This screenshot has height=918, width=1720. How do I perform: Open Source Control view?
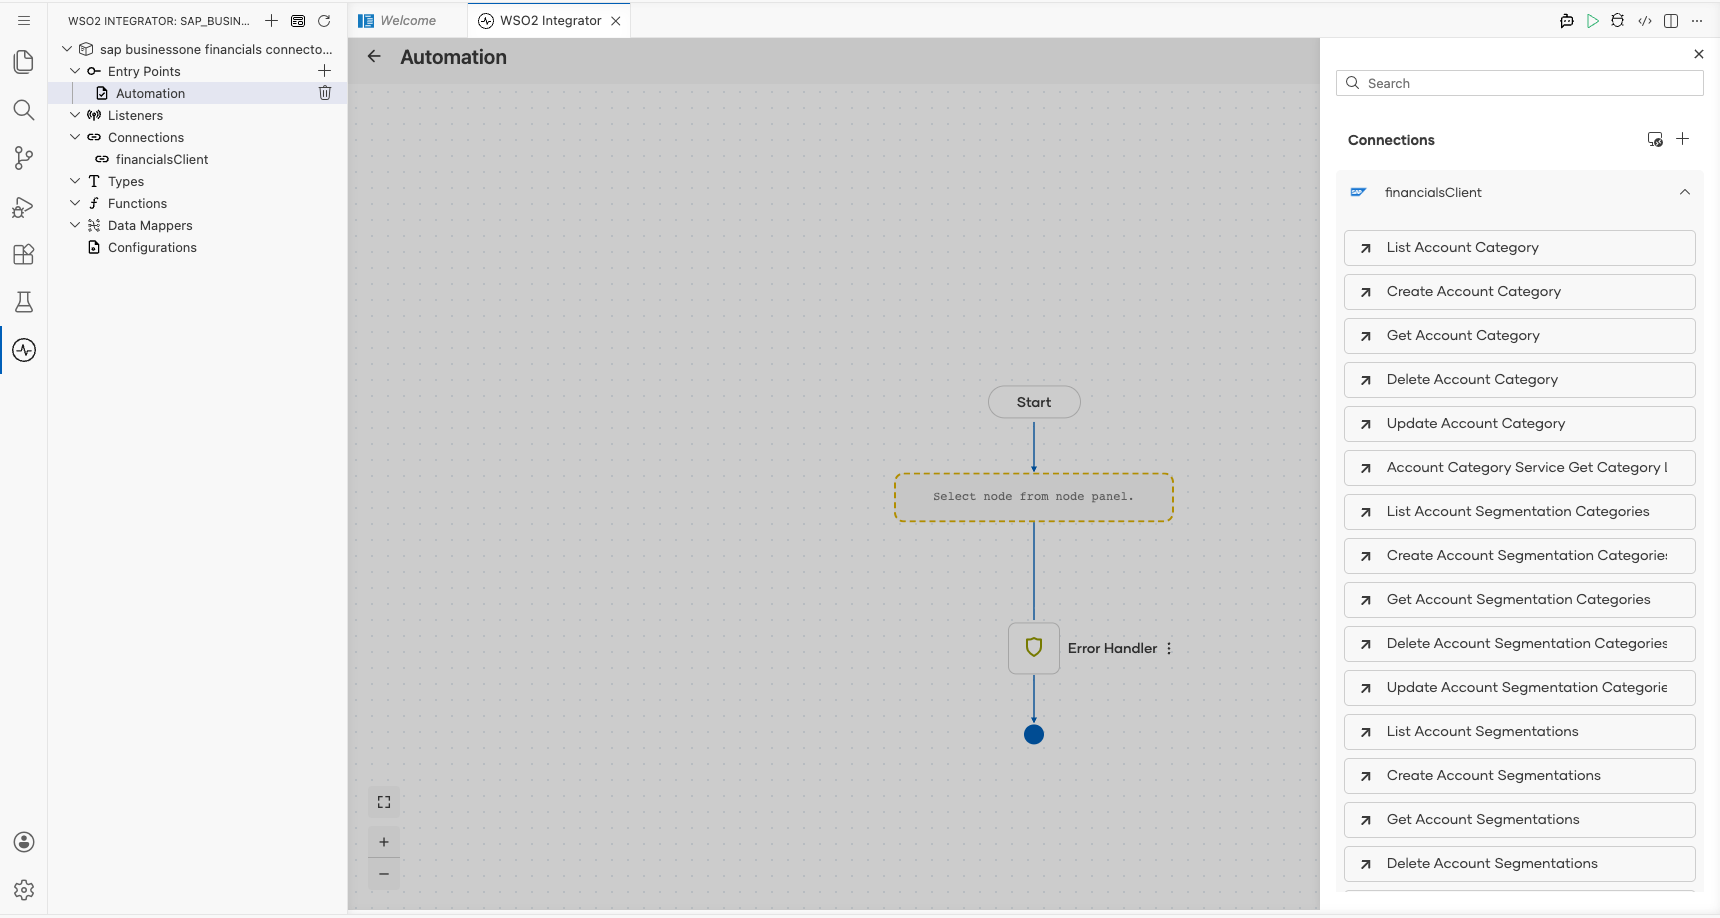point(24,158)
